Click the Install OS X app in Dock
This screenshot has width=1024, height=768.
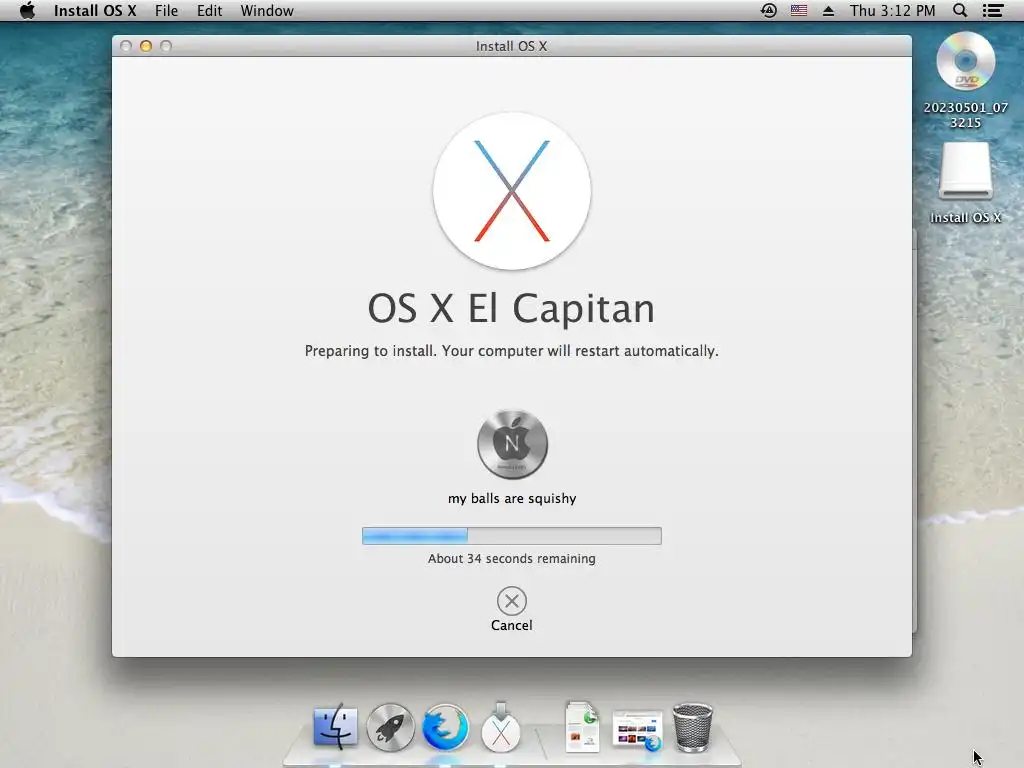click(x=501, y=727)
